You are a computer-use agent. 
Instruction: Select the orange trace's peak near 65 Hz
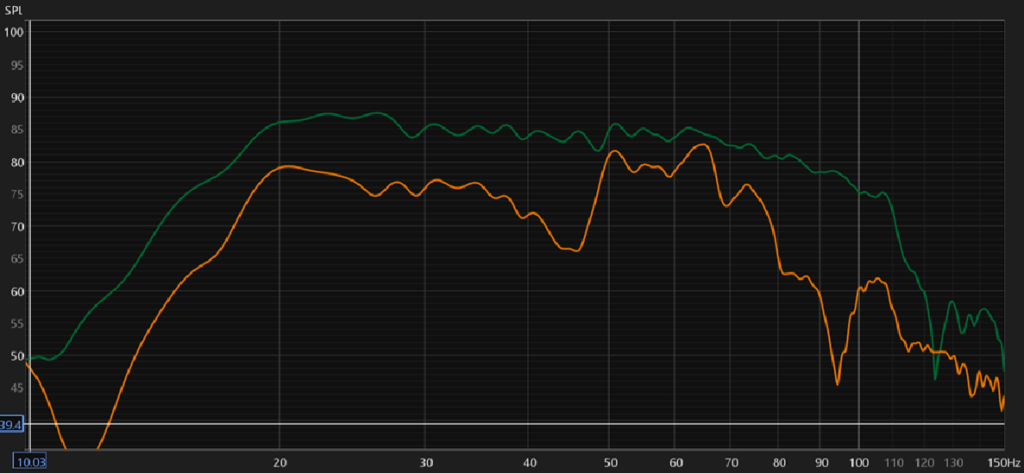(704, 145)
